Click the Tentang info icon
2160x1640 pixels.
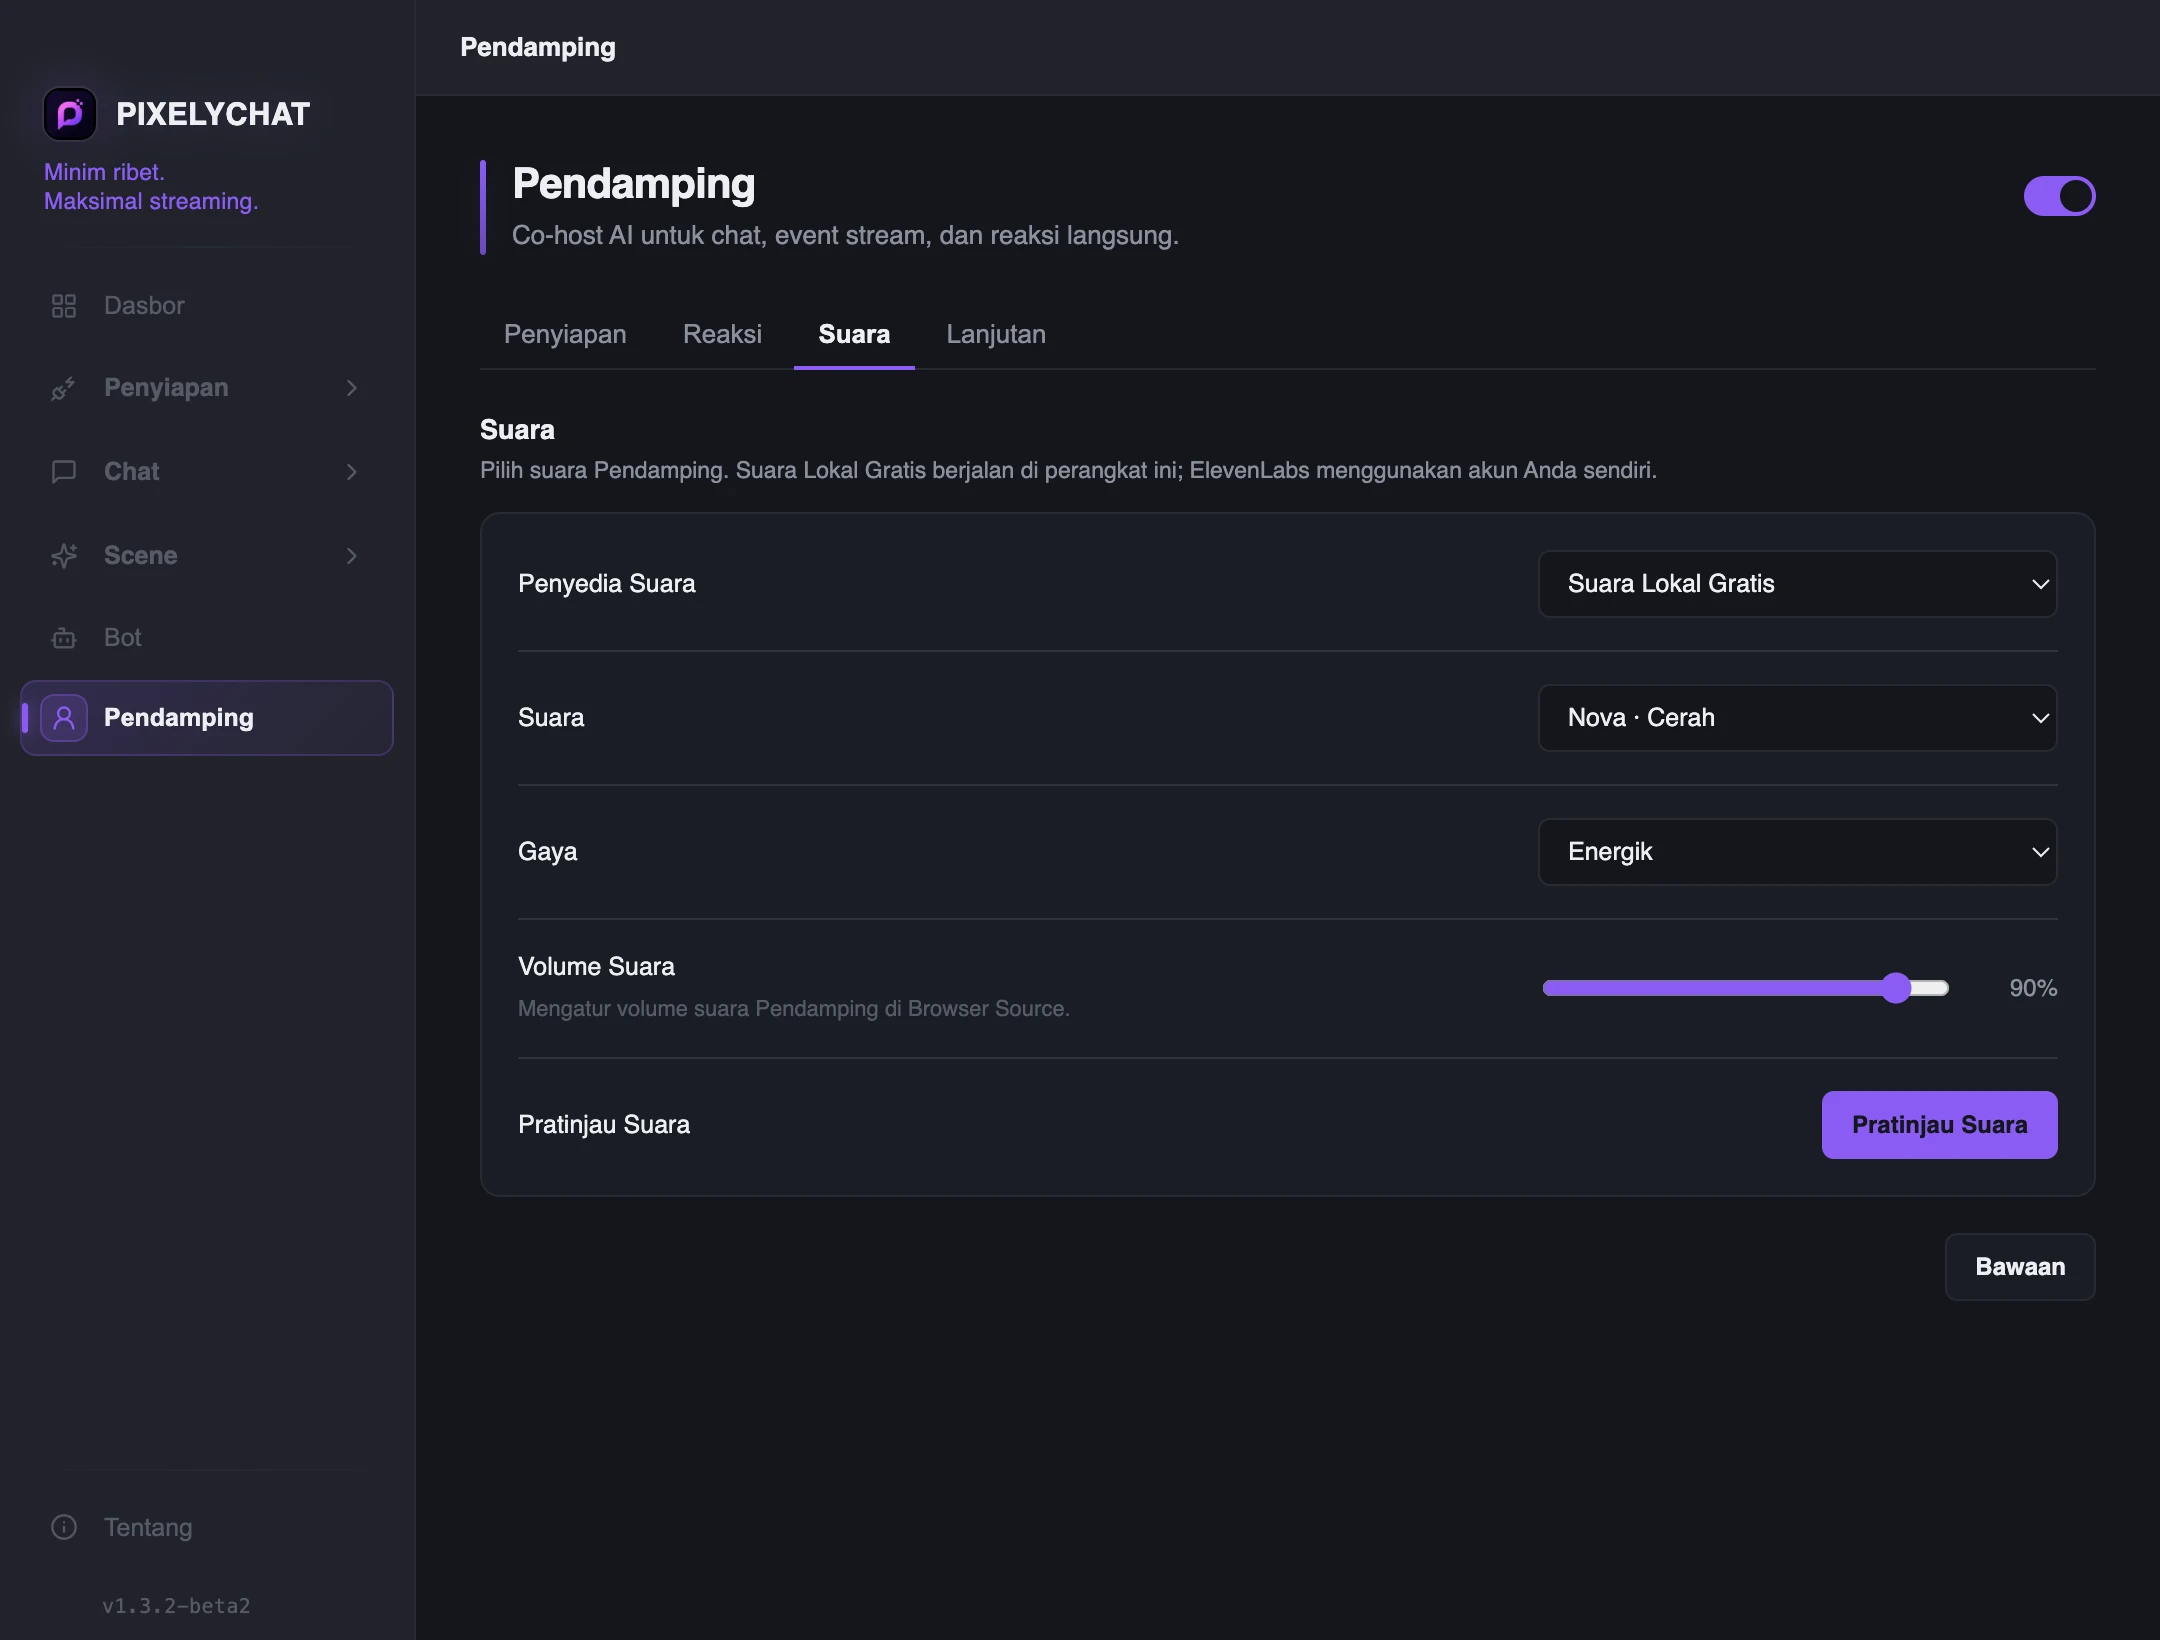pos(64,1527)
